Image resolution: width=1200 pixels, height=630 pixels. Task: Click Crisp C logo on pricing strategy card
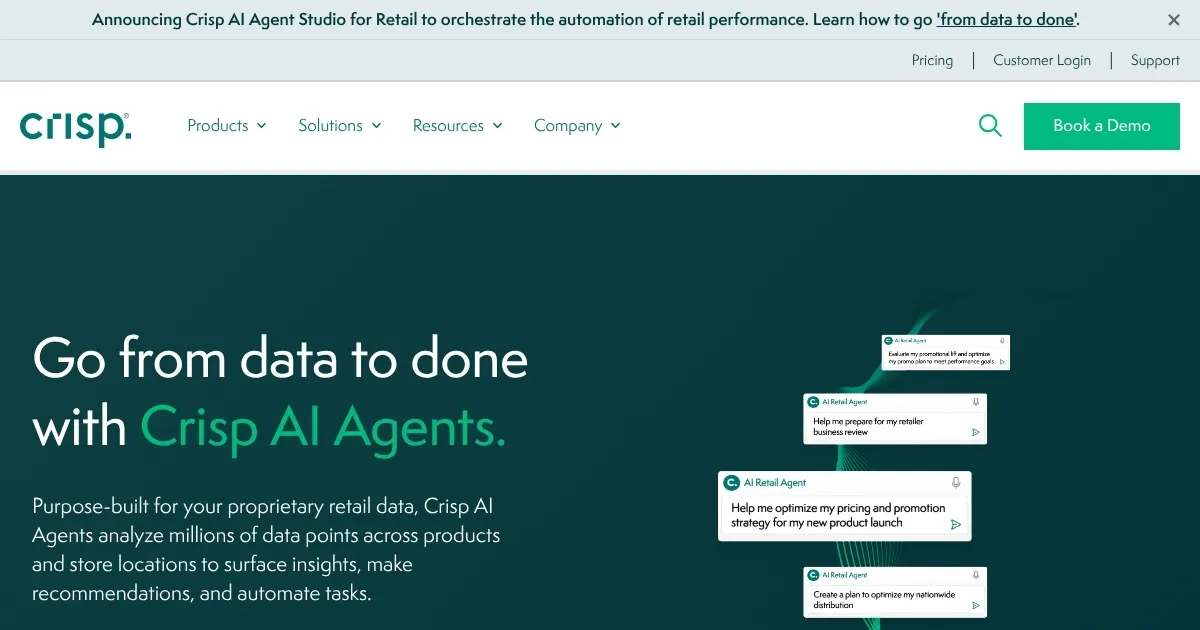pos(732,482)
